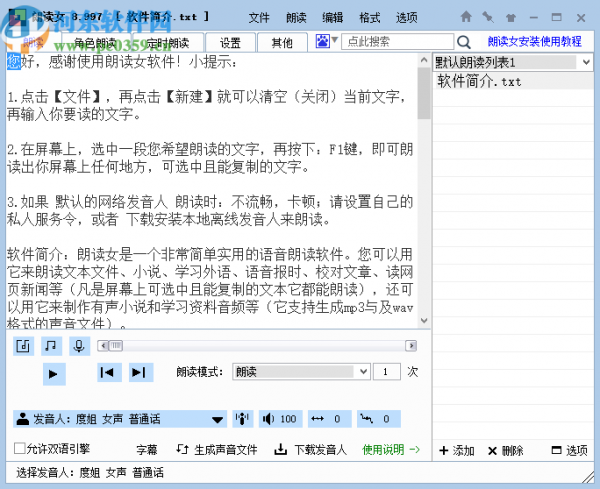Click the clipboard reading icon

[23, 346]
